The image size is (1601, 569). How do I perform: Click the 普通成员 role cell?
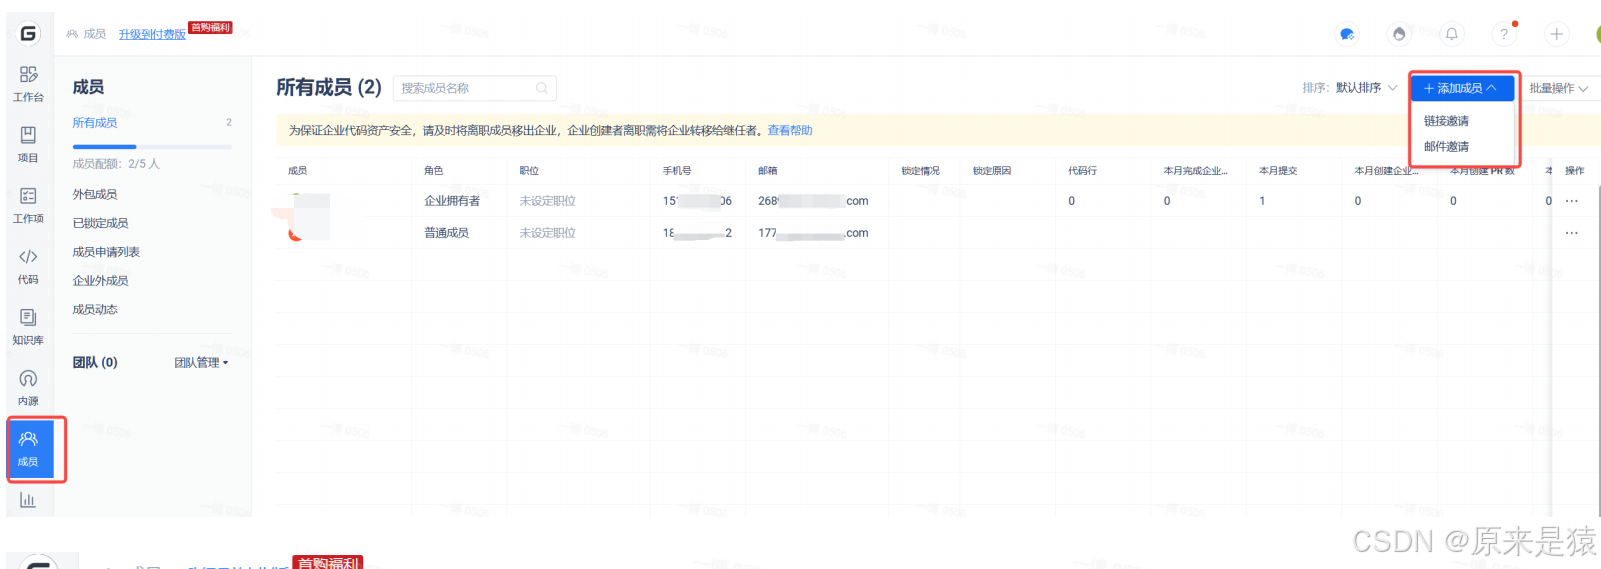pos(446,233)
